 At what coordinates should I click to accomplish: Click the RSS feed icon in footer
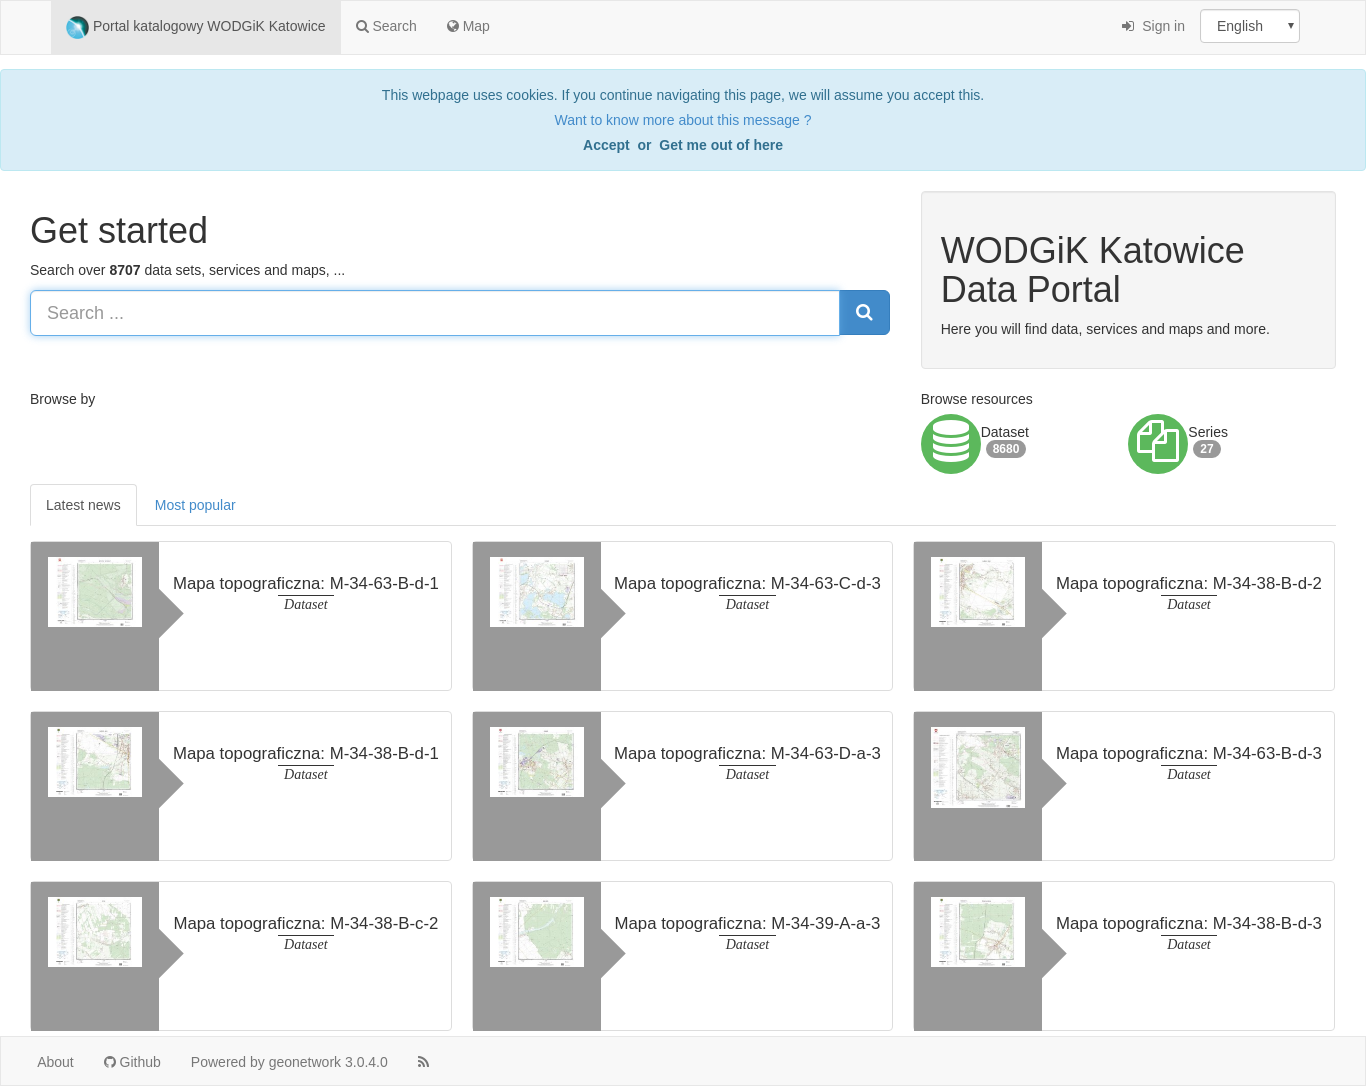(423, 1062)
